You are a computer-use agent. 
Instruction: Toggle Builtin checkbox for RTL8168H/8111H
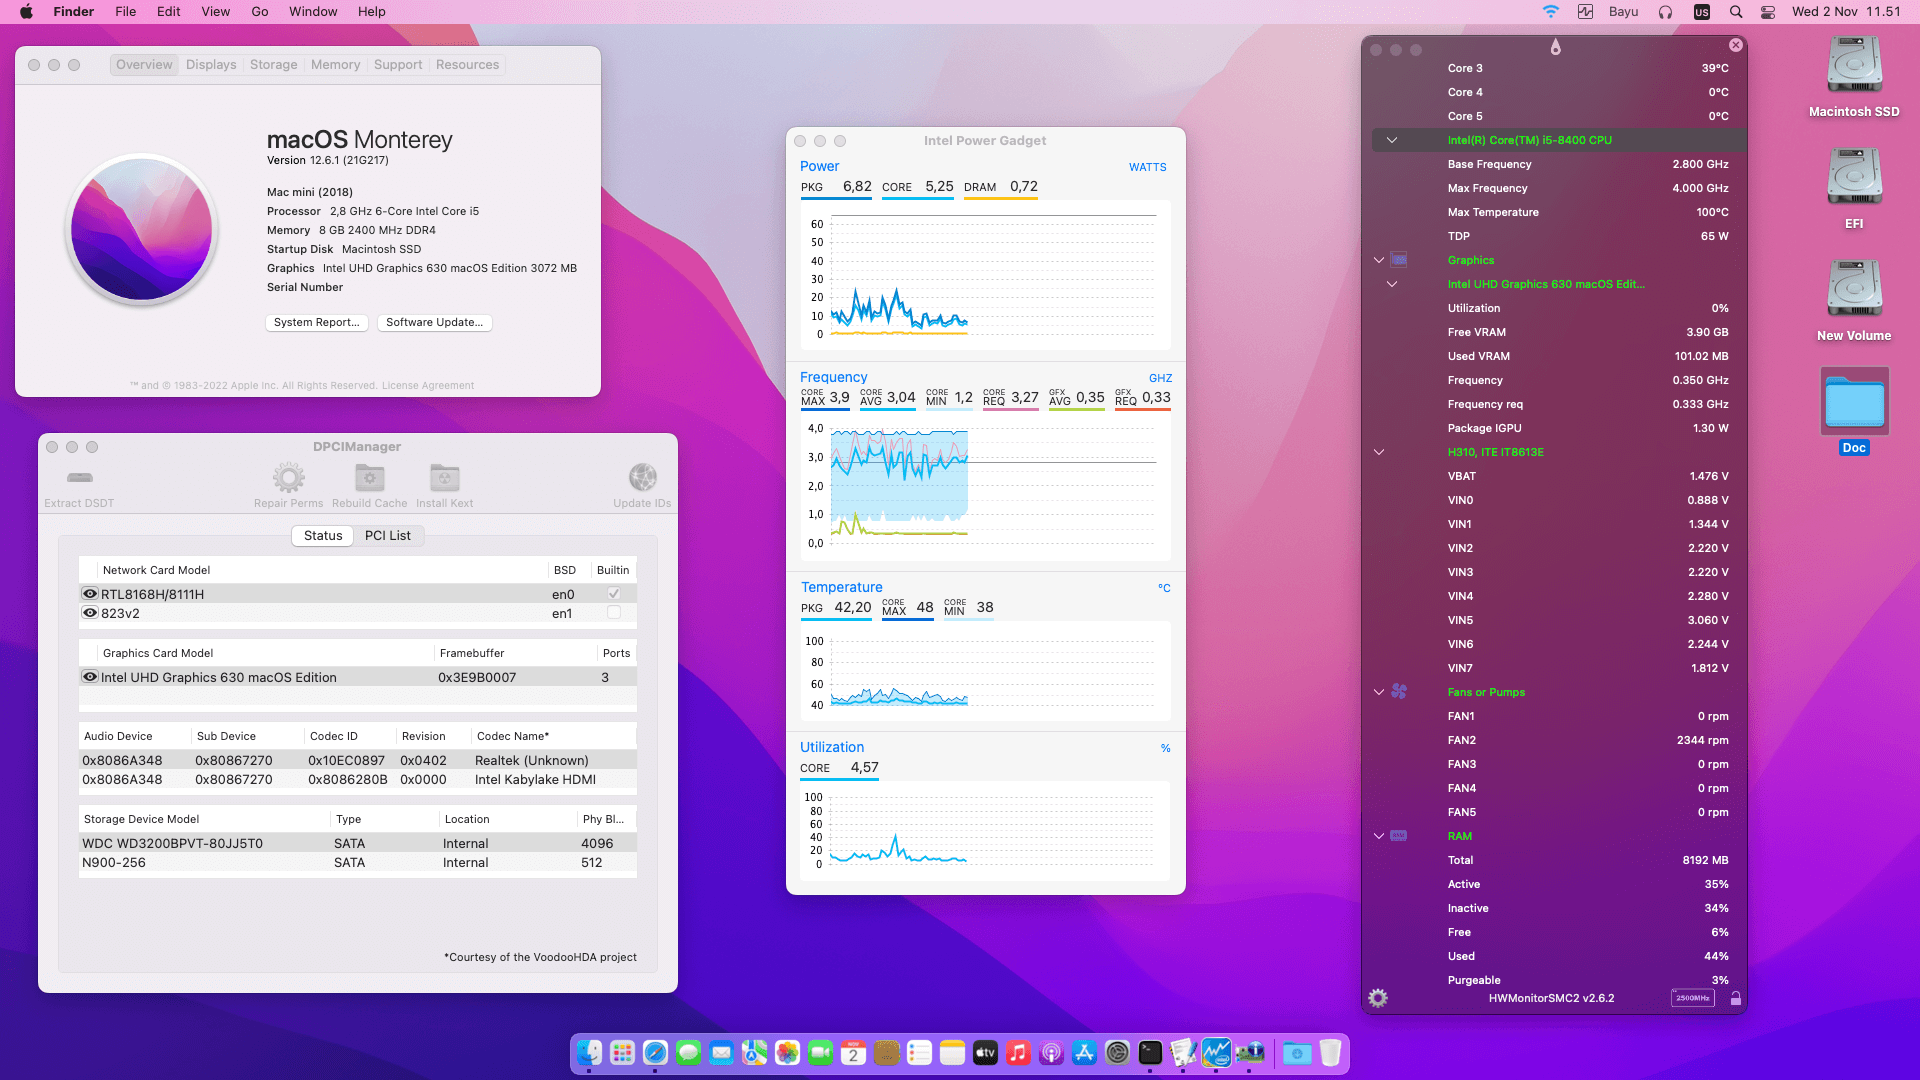(x=613, y=594)
